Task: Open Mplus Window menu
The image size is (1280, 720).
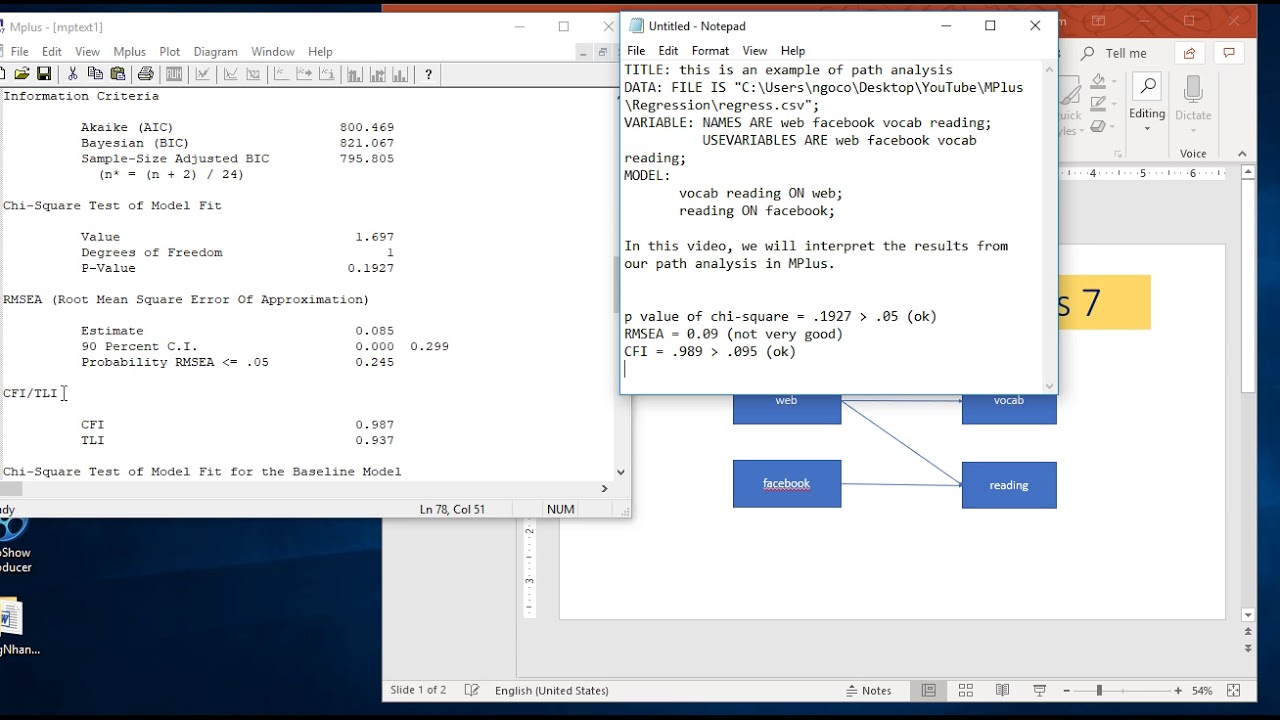Action: click(x=273, y=52)
